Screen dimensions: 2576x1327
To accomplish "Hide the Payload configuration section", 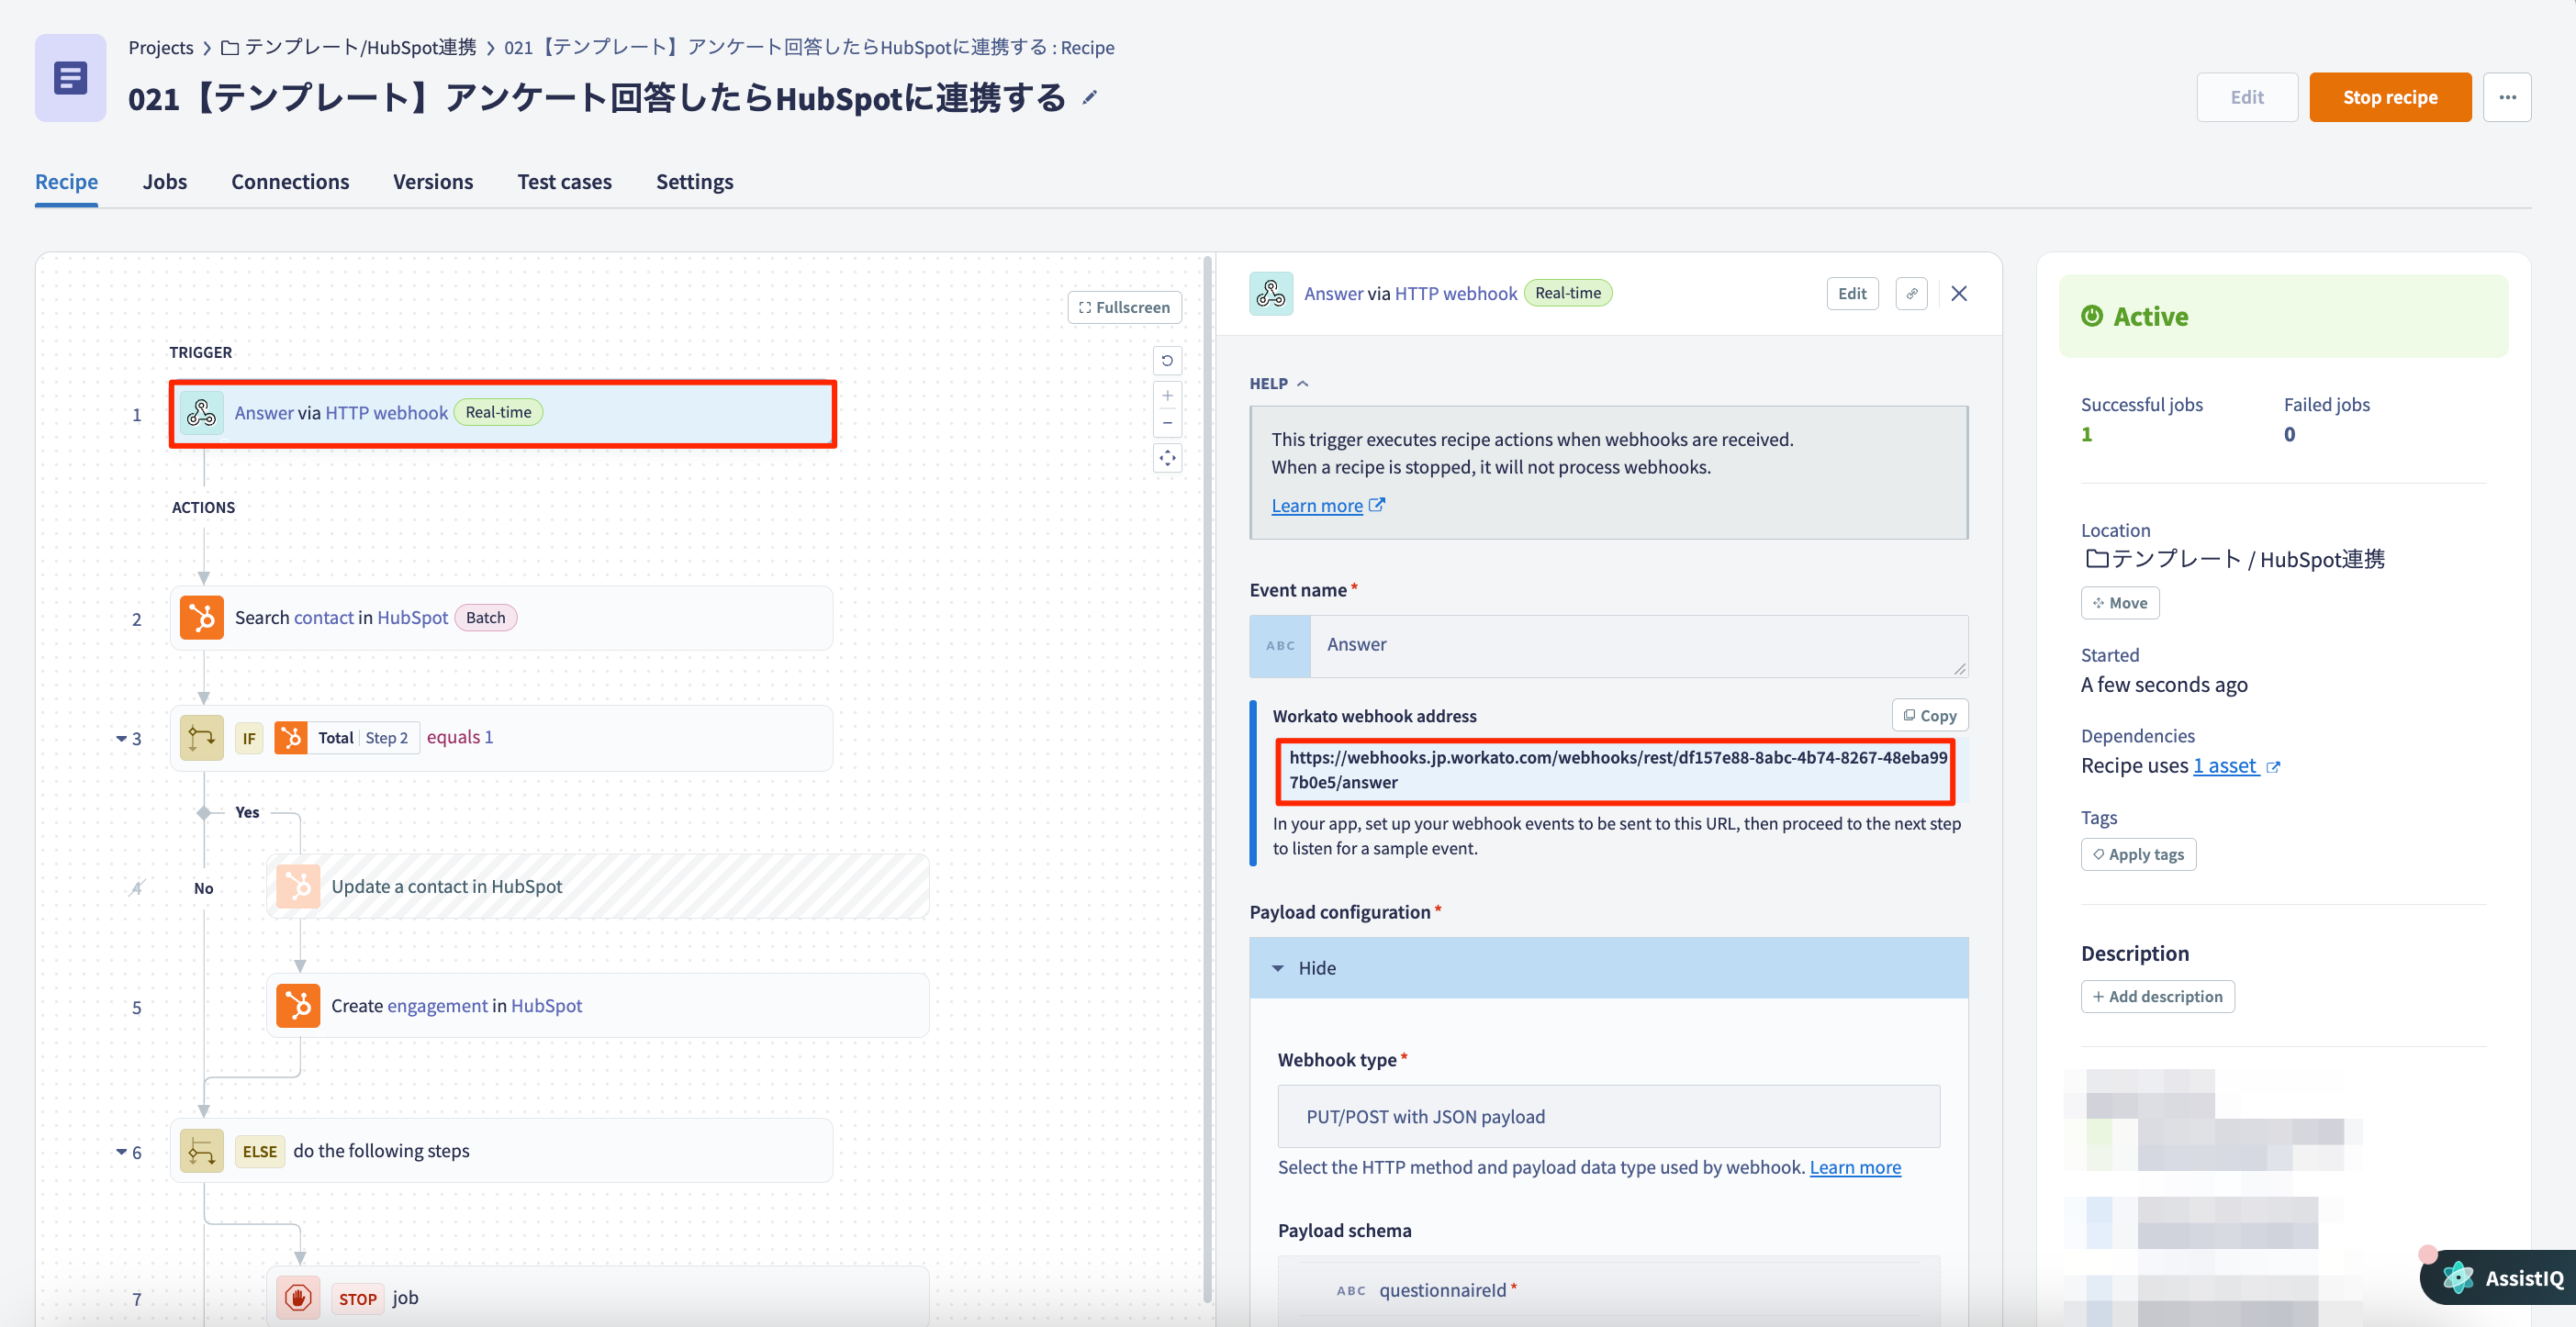I will tap(1608, 968).
